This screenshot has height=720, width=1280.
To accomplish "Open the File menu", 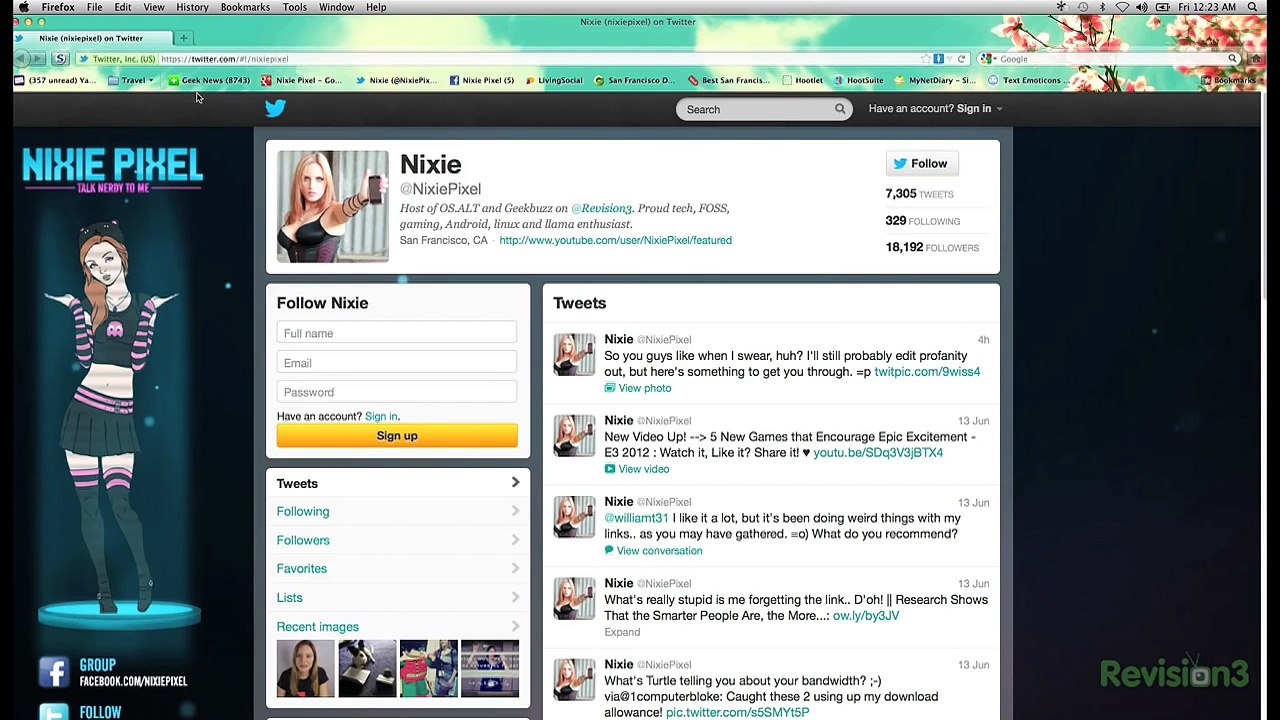I will point(94,7).
